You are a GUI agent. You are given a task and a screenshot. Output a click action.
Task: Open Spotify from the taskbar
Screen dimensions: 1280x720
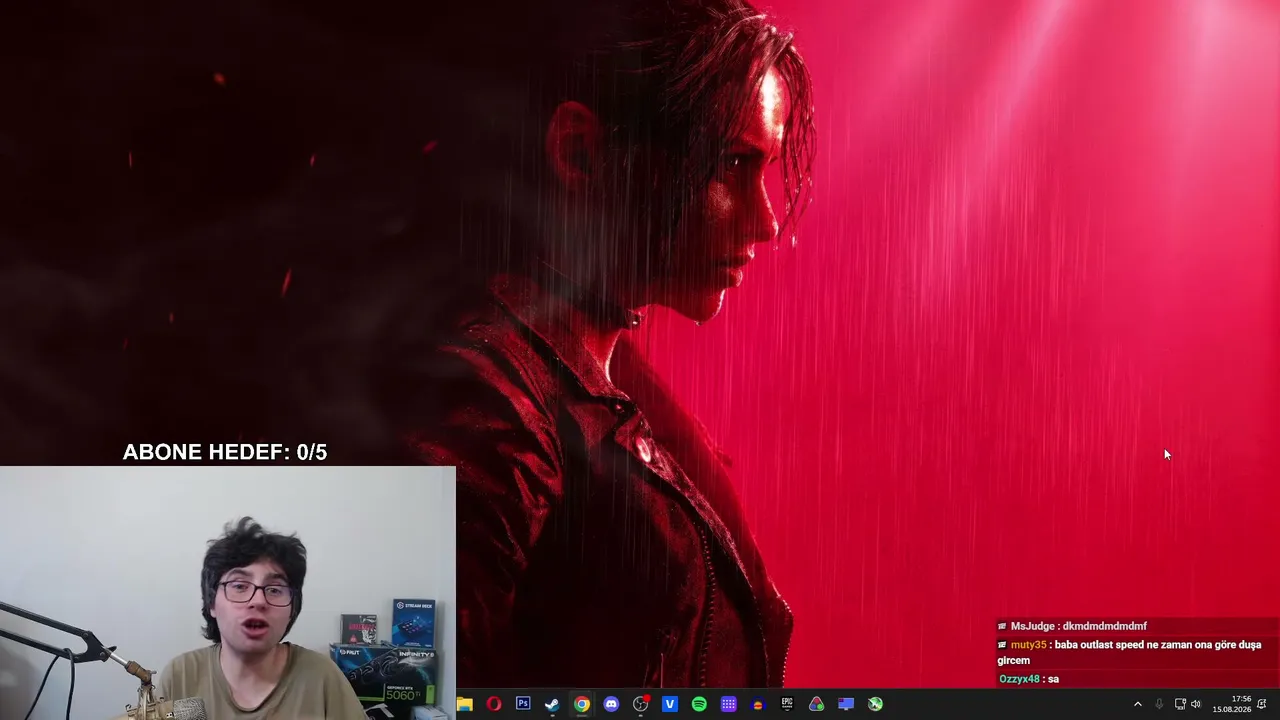(699, 704)
